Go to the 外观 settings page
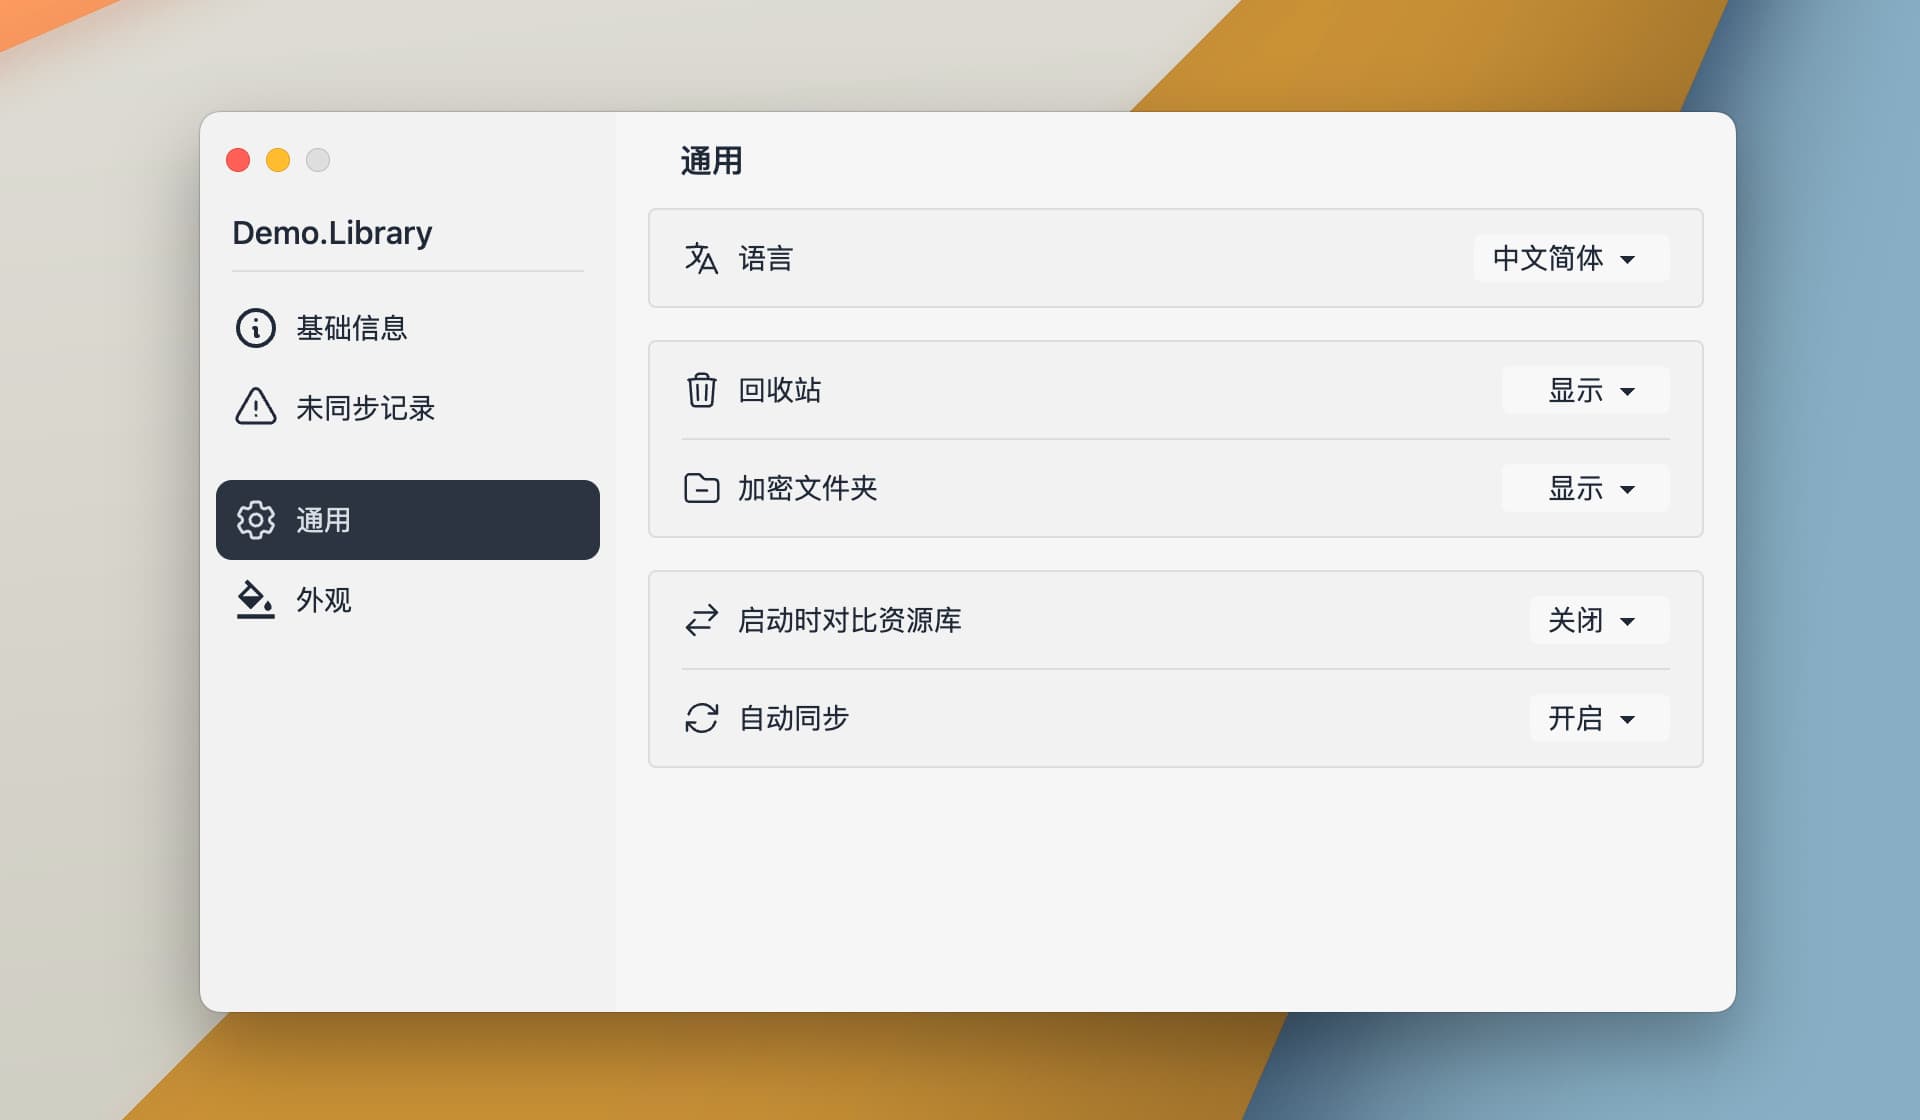This screenshot has height=1120, width=1920. click(x=324, y=600)
